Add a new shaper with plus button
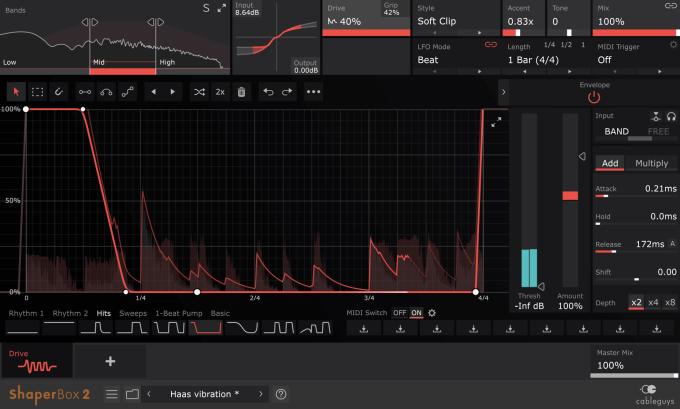This screenshot has height=409, width=680. point(110,361)
